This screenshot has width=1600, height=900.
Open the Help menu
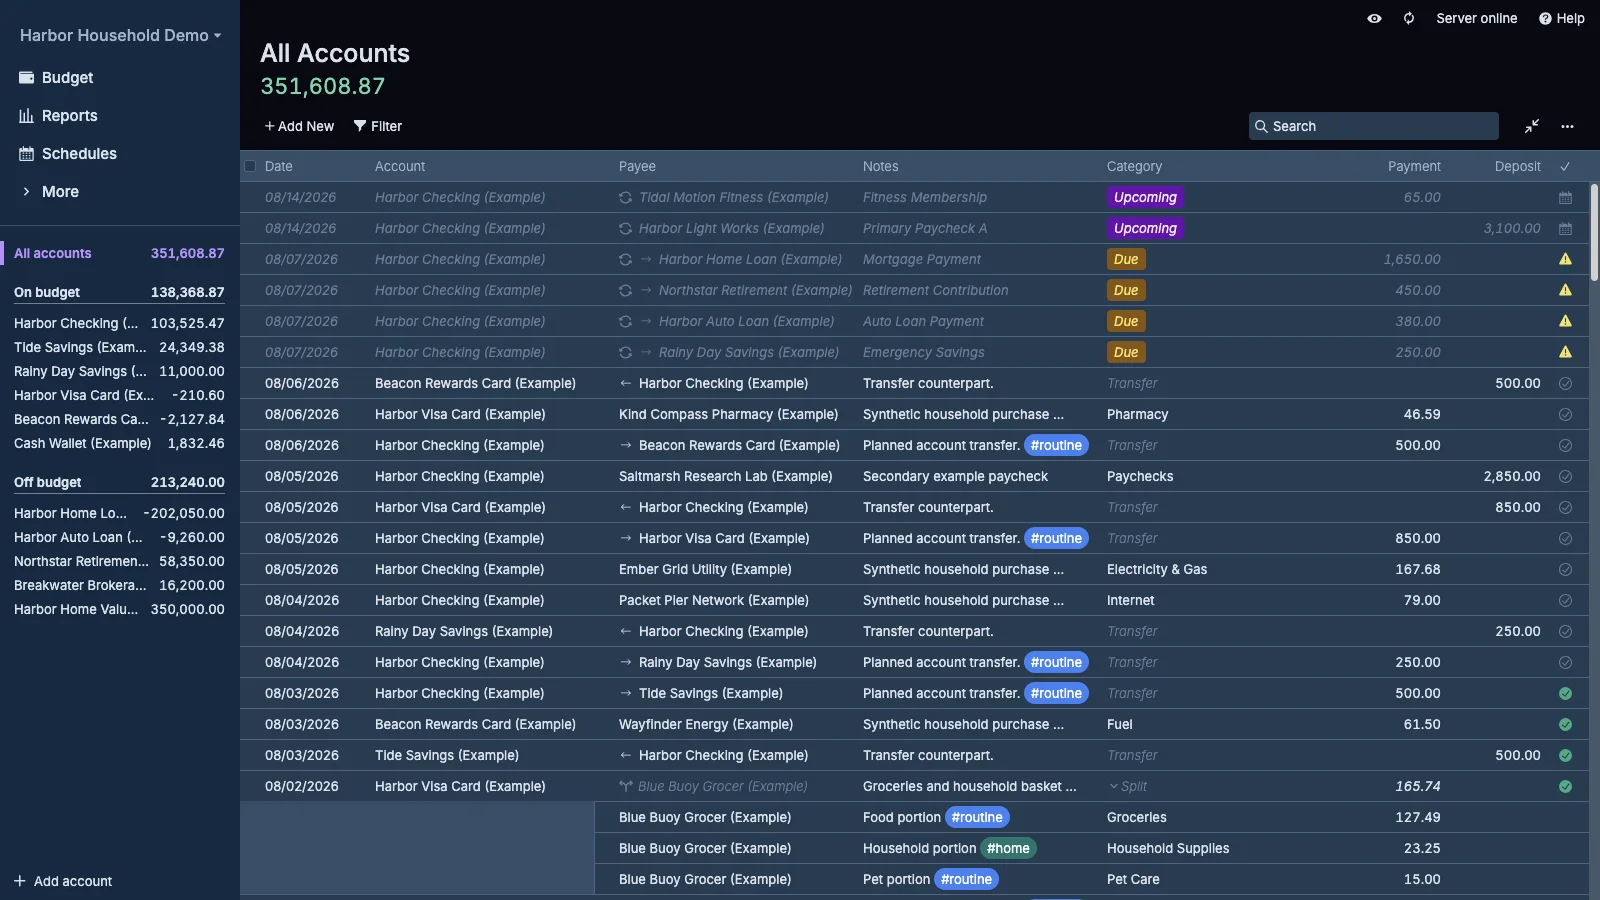tap(1561, 18)
